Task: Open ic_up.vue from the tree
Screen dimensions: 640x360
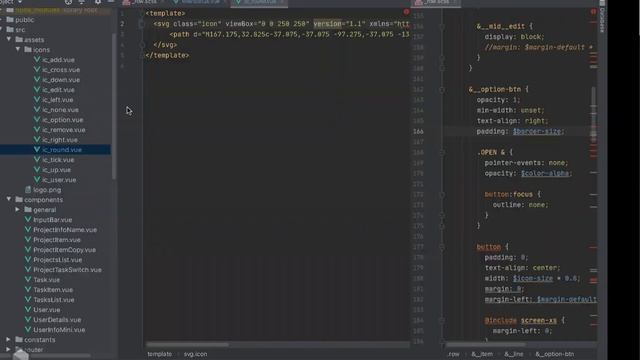Action: (56, 169)
